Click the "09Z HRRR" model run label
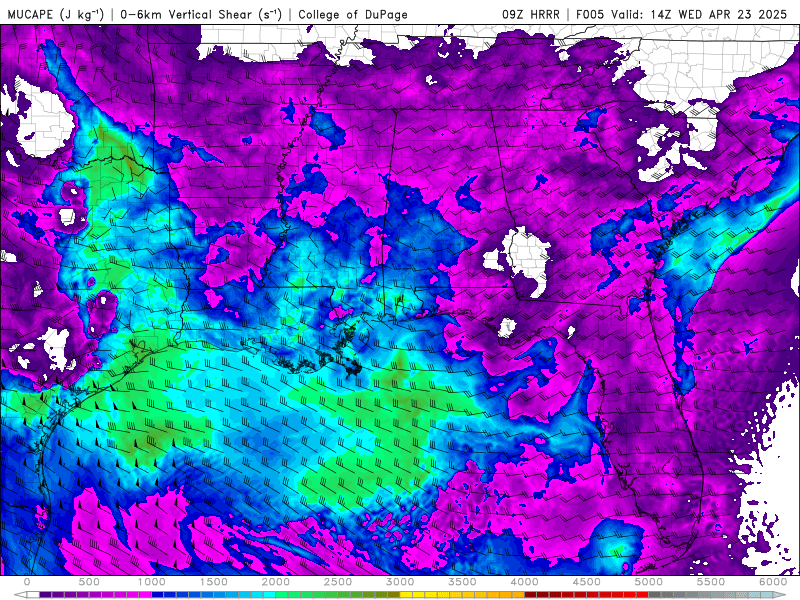This screenshot has height=600, width=800. click(531, 14)
